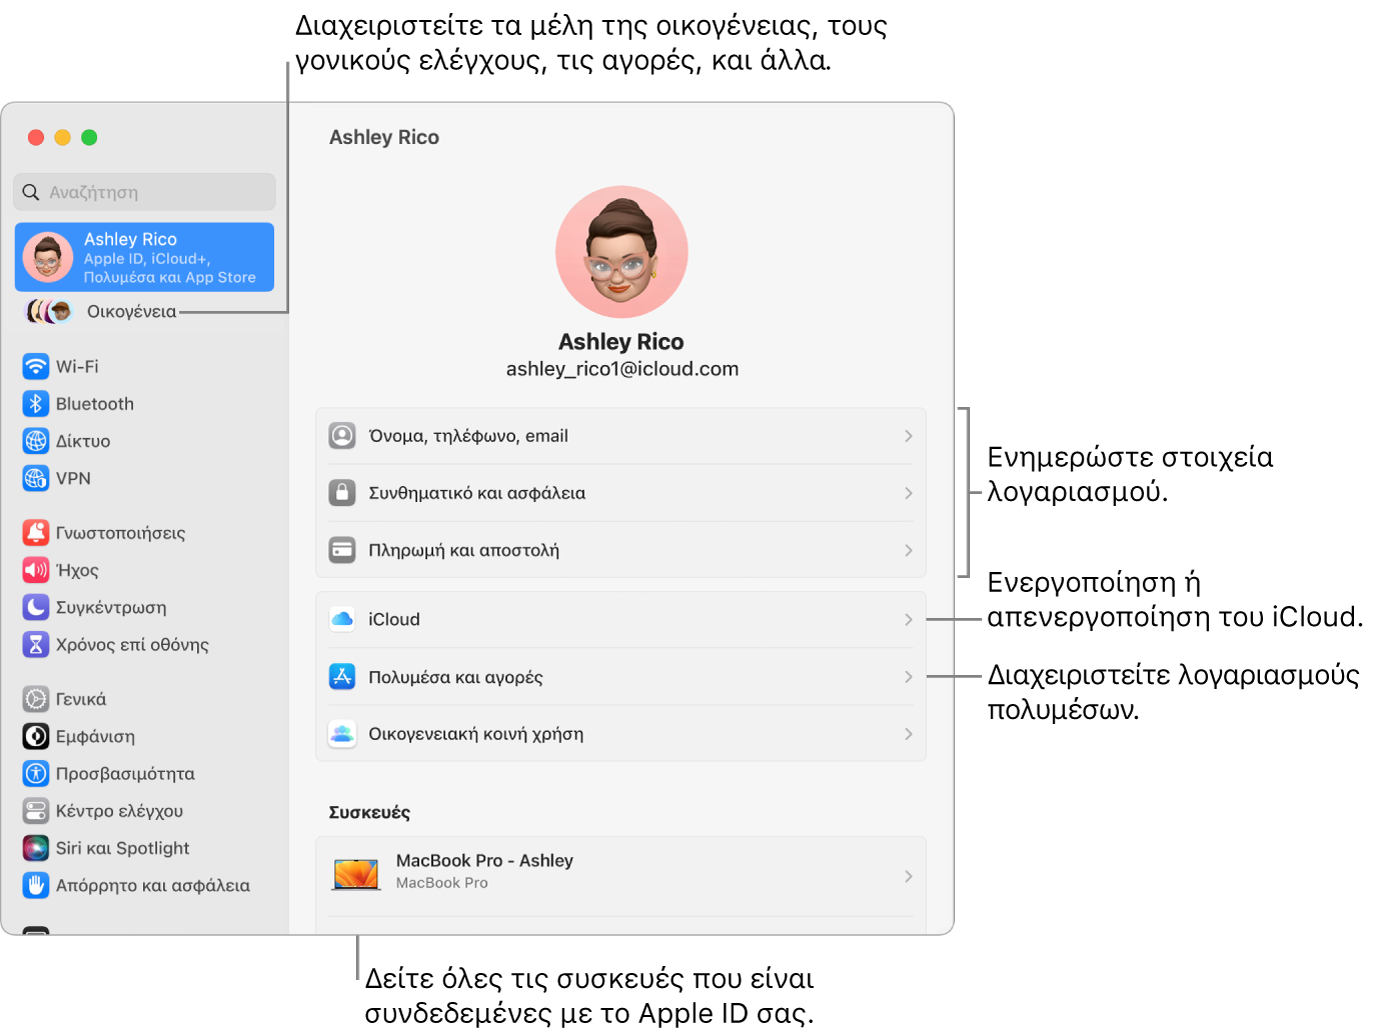The image size is (1373, 1035).
Task: Click the Εμφάνιση label in sidebar
Action: (x=95, y=736)
